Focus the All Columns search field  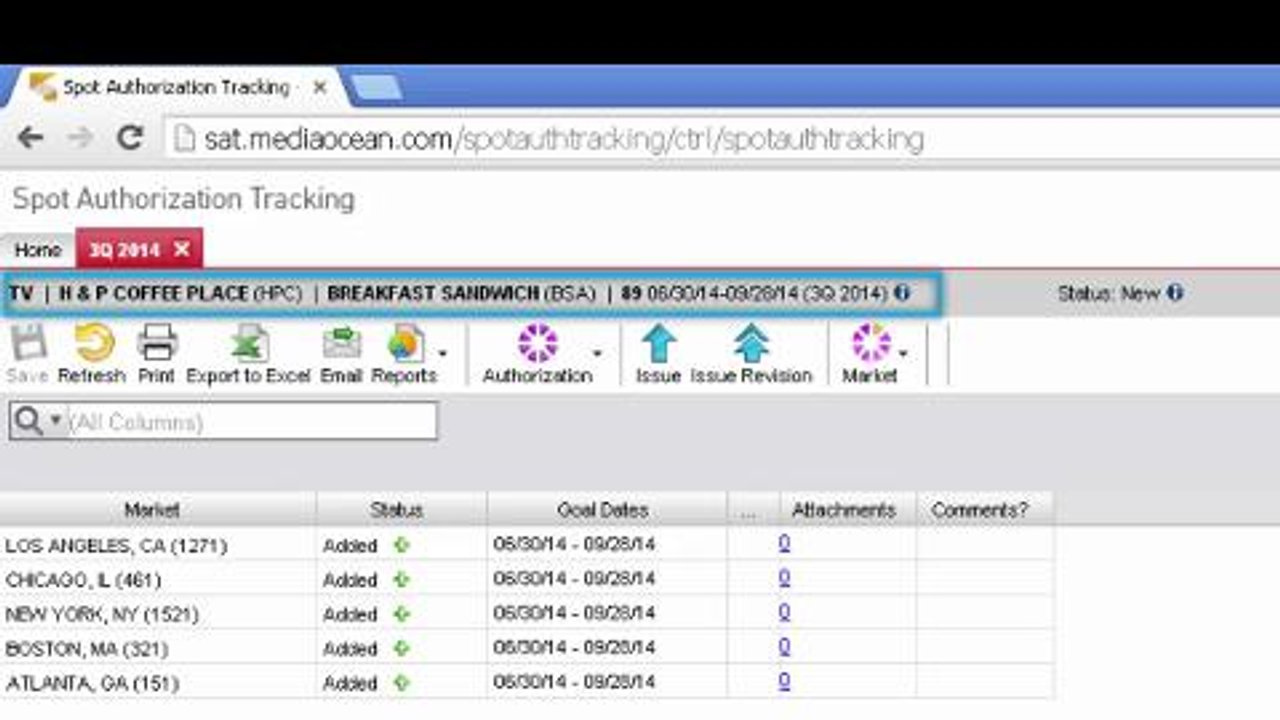251,421
